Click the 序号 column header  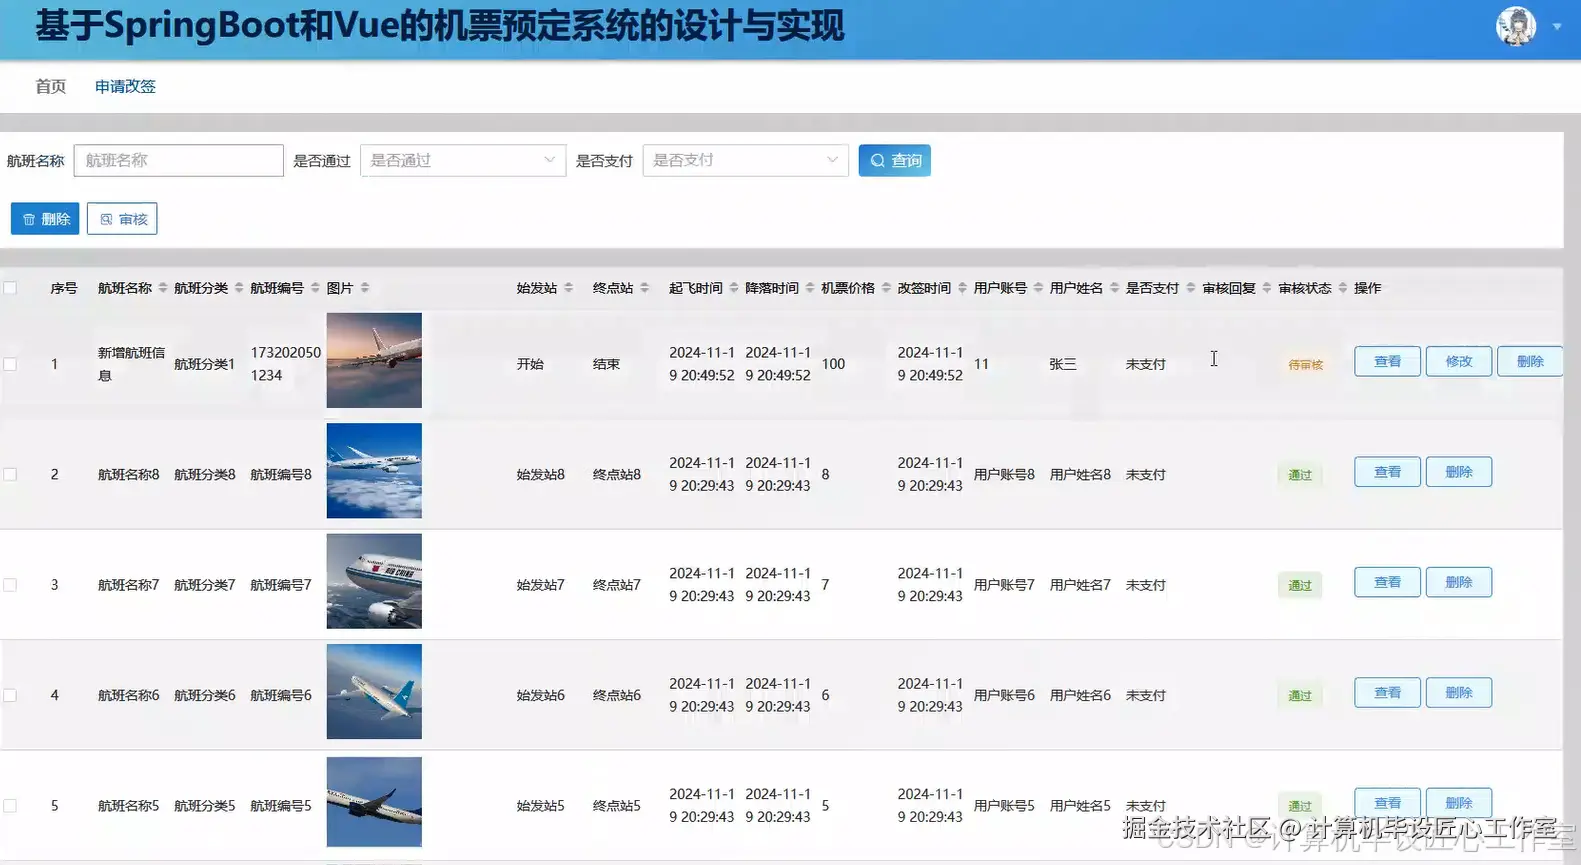(x=64, y=288)
